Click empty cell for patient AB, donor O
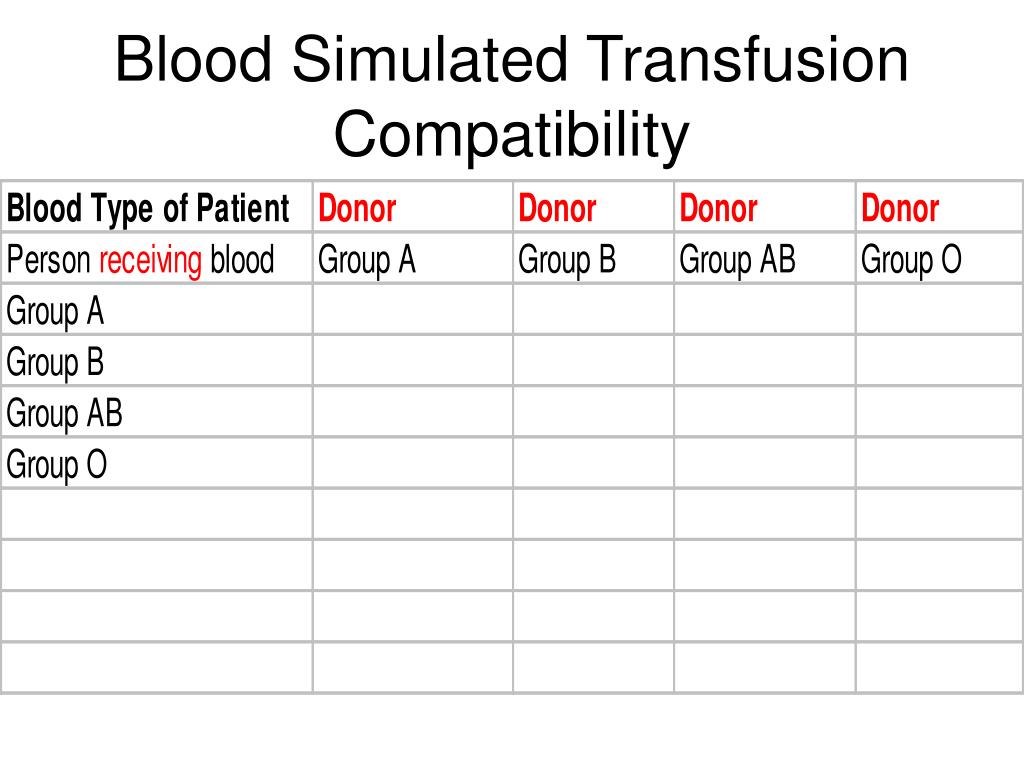The height and width of the screenshot is (768, 1024). (x=939, y=412)
